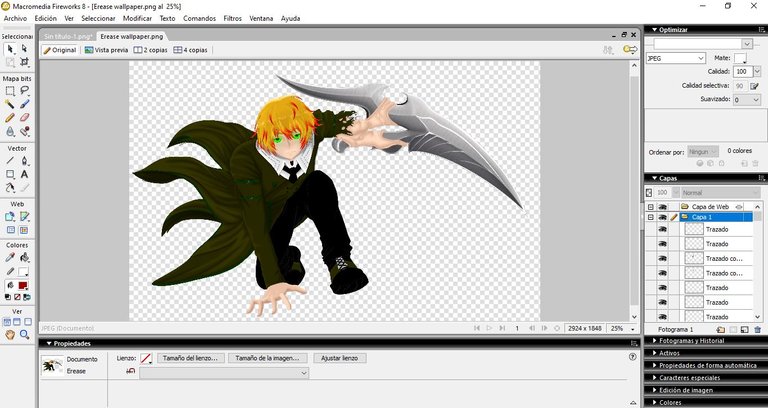This screenshot has width=768, height=408.
Task: Open the Modificar menu
Action: click(x=137, y=19)
